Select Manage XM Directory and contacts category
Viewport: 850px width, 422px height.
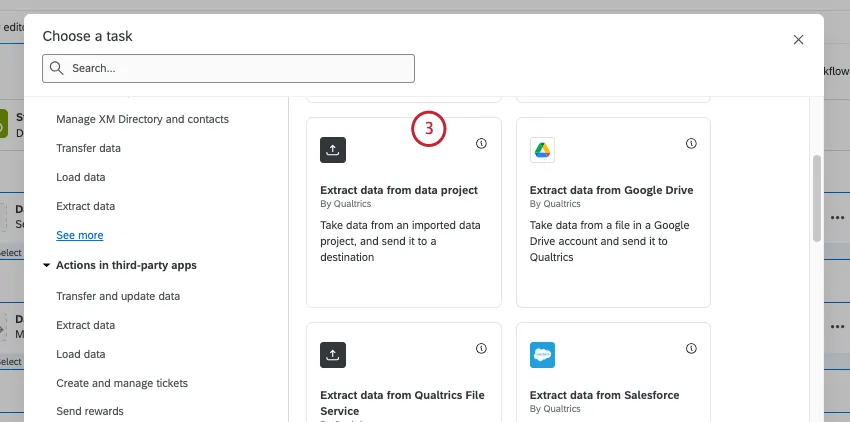[142, 119]
